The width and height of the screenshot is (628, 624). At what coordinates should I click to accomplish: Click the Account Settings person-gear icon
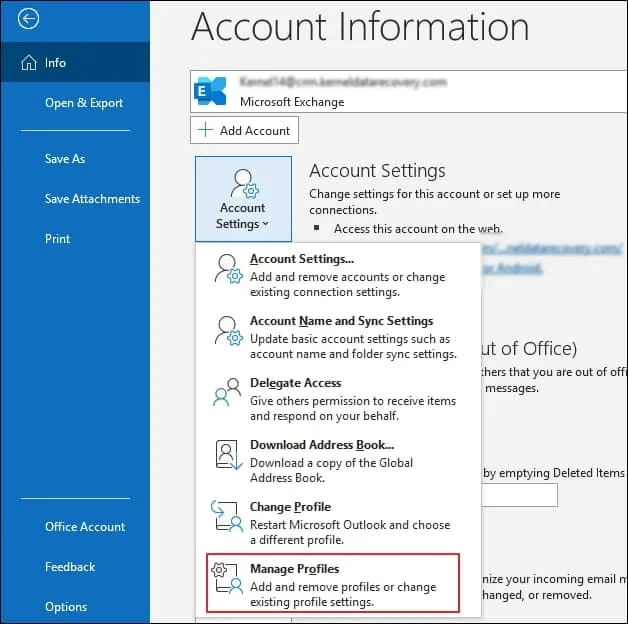coord(245,184)
